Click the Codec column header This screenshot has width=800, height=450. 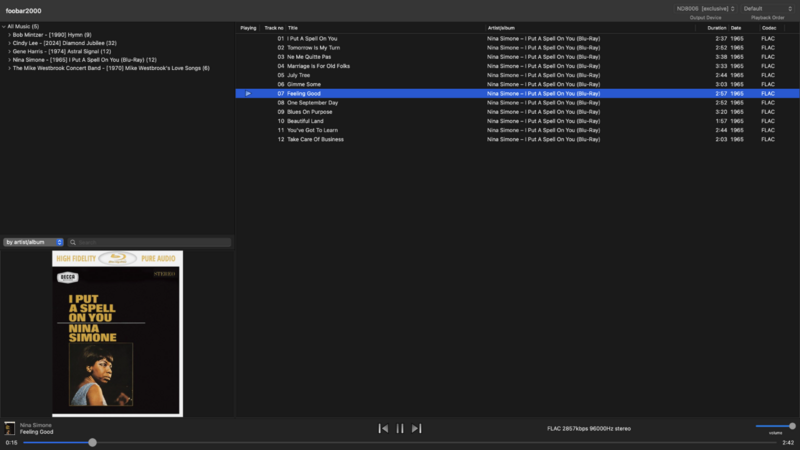[x=768, y=28]
